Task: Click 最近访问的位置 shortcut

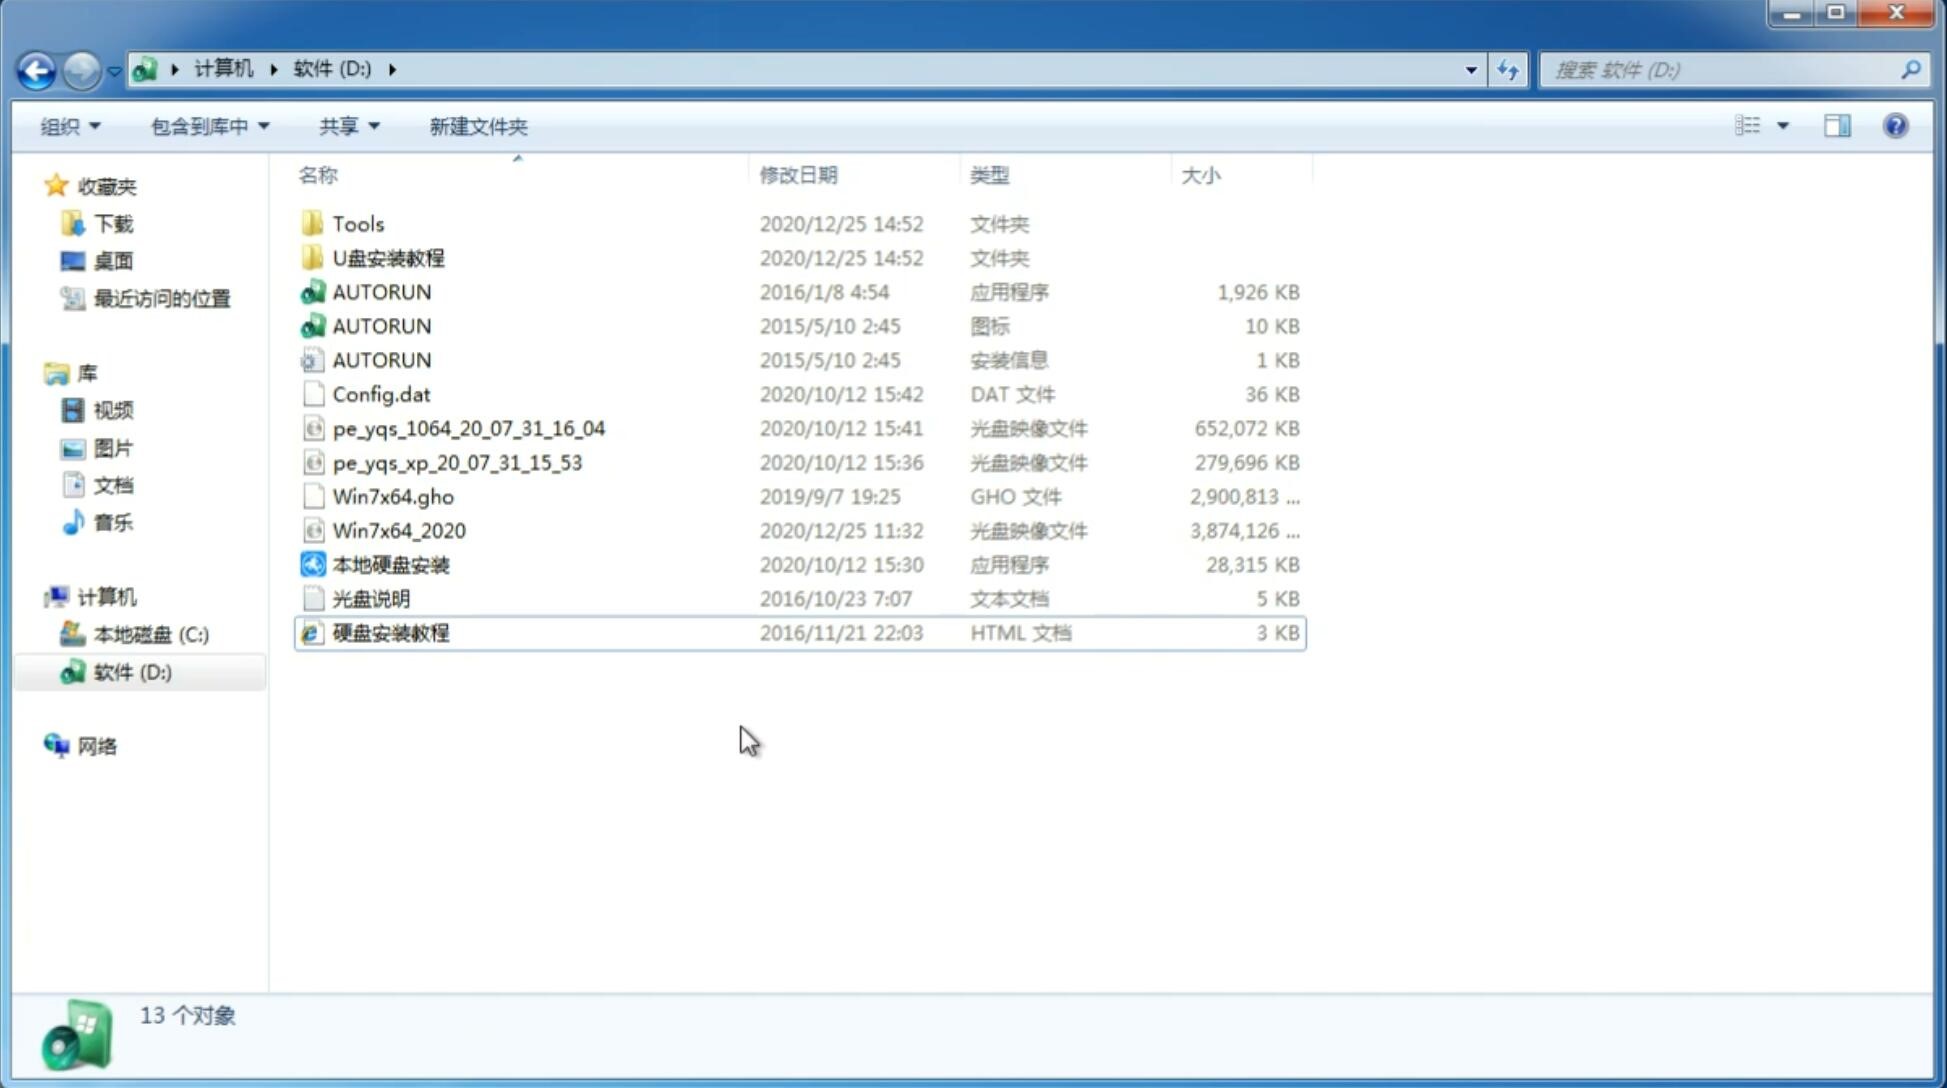Action: pyautogui.click(x=162, y=297)
